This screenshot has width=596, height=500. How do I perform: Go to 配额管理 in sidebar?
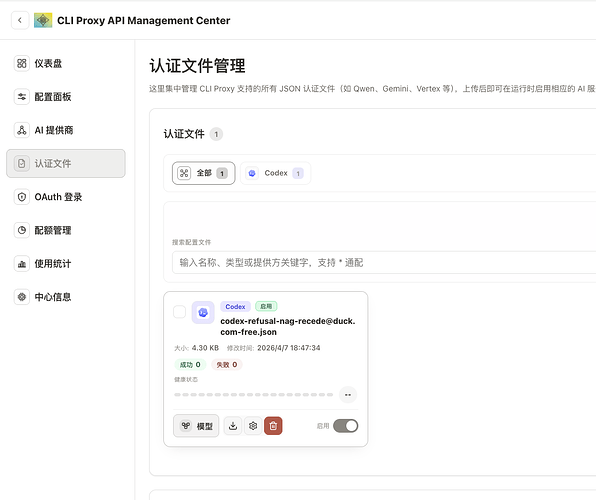pyautogui.click(x=66, y=230)
